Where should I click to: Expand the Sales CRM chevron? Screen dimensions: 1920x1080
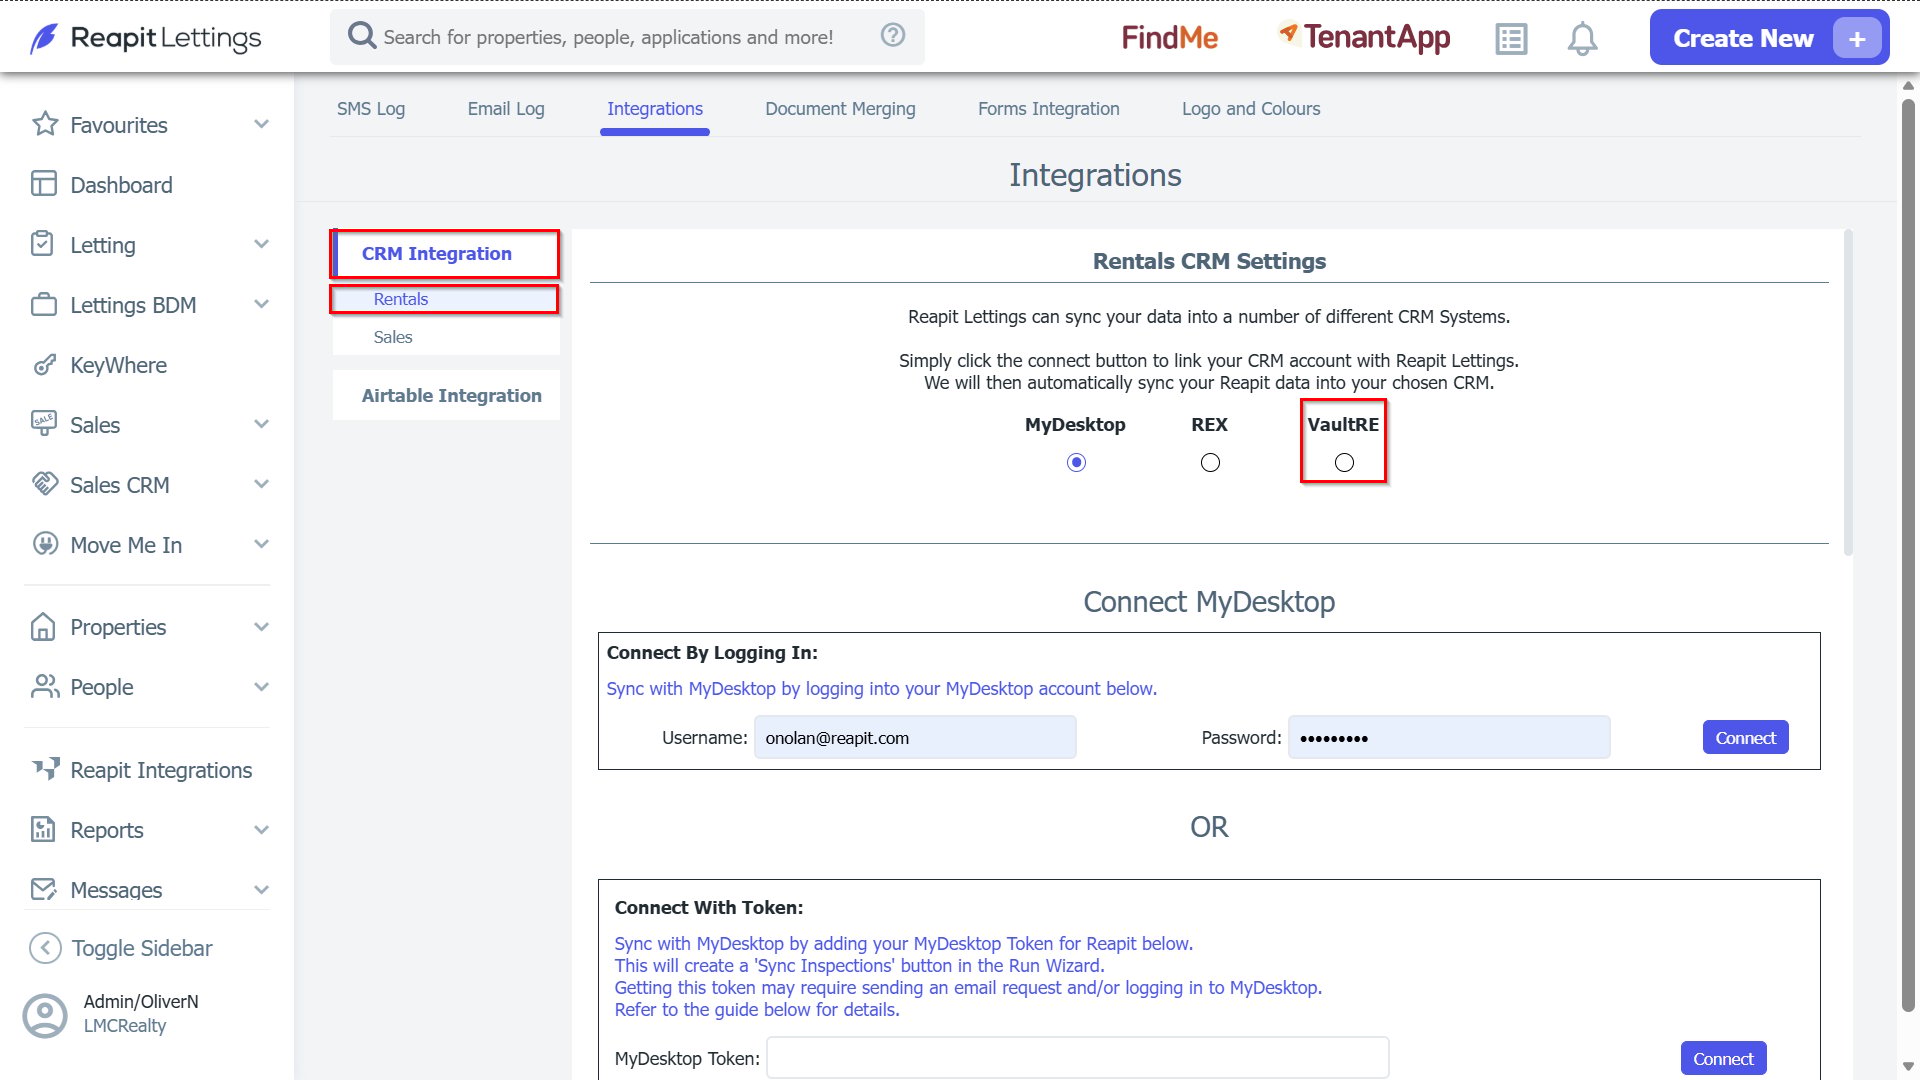click(x=262, y=484)
